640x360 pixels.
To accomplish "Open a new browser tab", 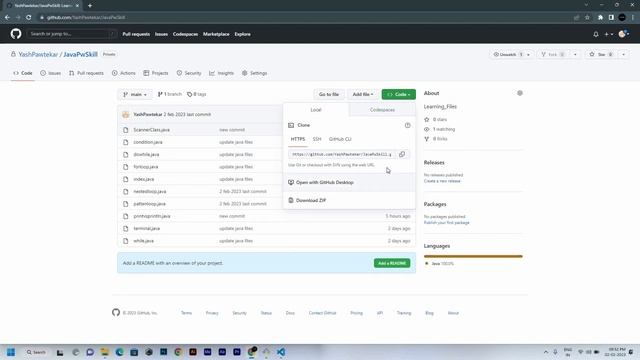I will coord(90,6).
